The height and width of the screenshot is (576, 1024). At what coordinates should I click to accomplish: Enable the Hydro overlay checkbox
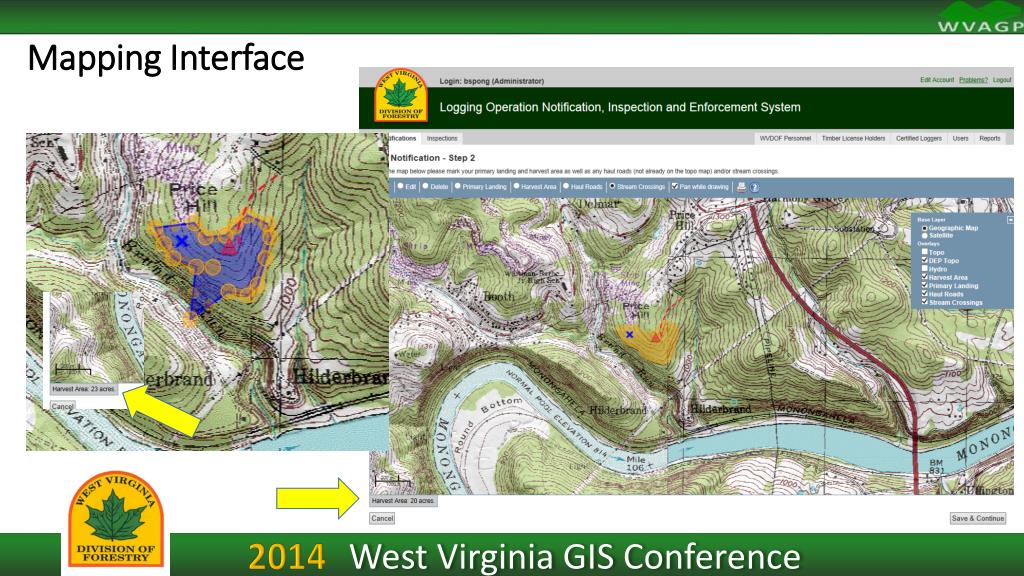924,268
